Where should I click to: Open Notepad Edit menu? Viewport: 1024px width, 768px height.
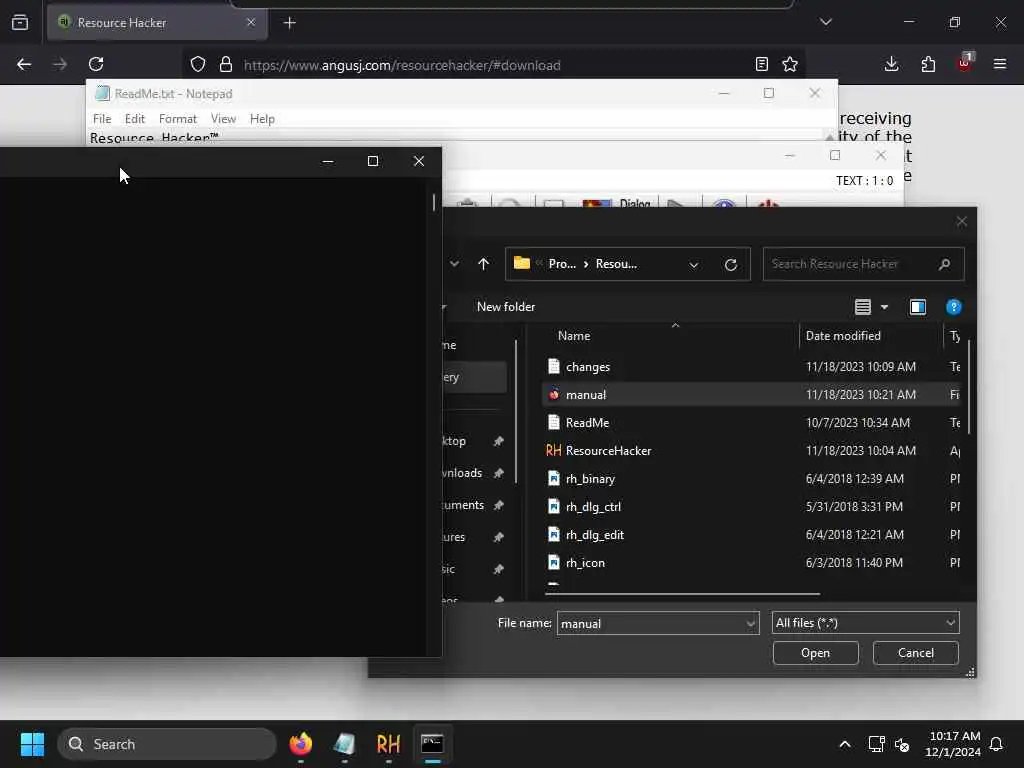click(135, 119)
